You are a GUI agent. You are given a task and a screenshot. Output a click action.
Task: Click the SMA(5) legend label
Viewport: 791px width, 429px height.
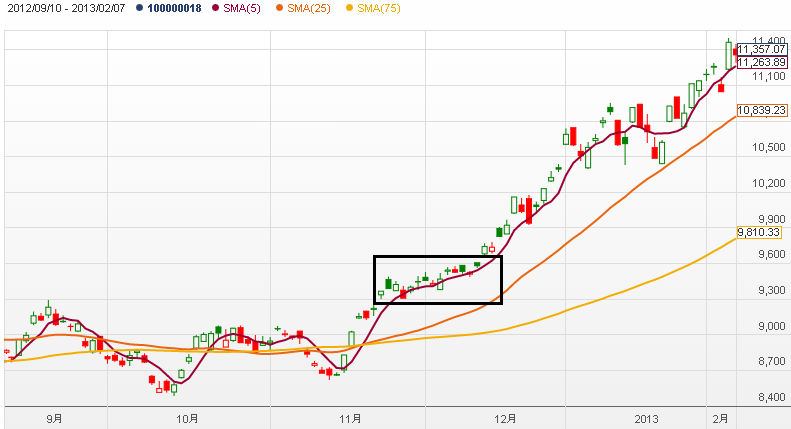click(x=242, y=8)
